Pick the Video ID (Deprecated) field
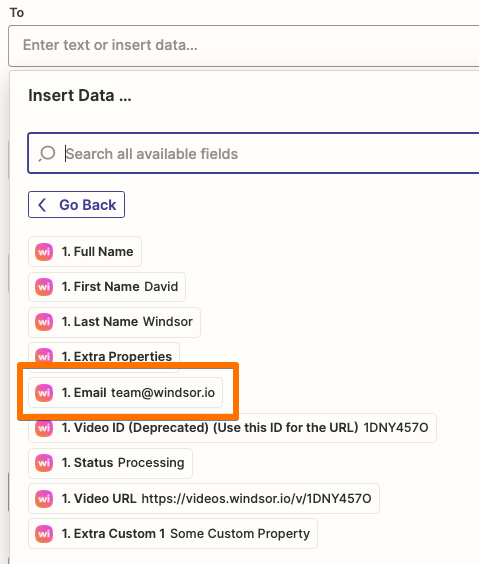479x564 pixels. [232, 428]
